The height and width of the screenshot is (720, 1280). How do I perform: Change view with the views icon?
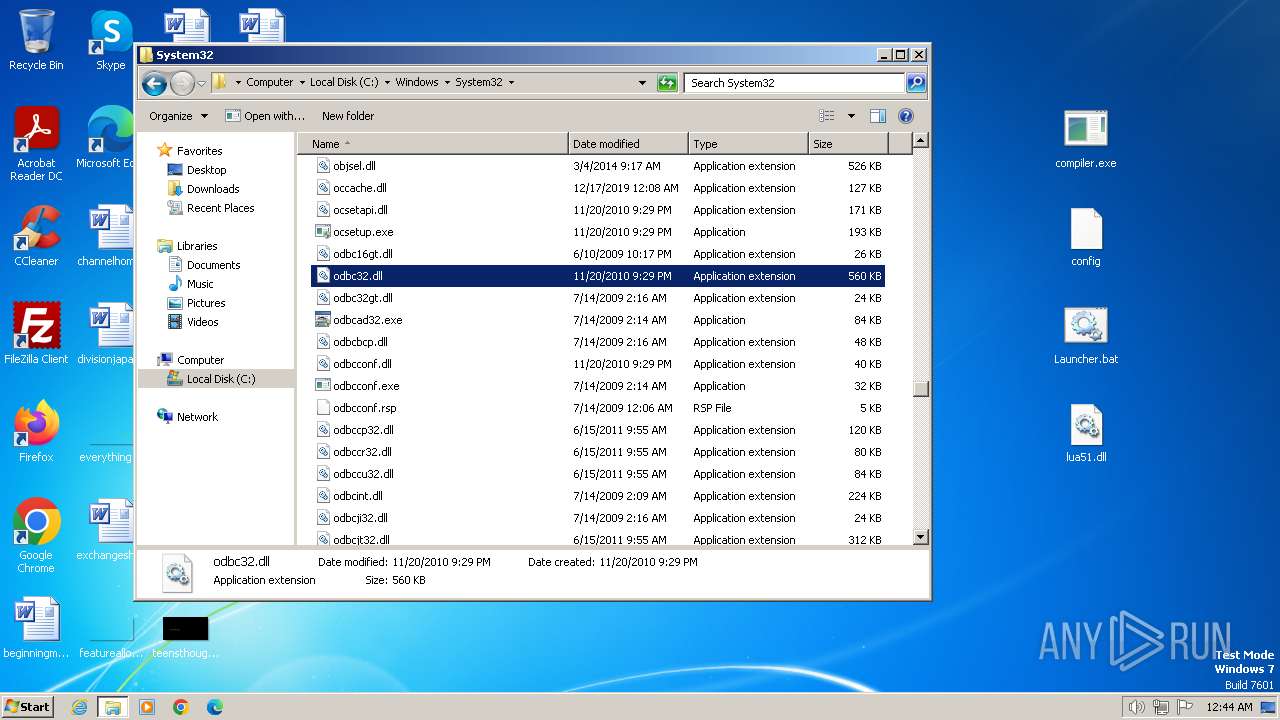[827, 116]
